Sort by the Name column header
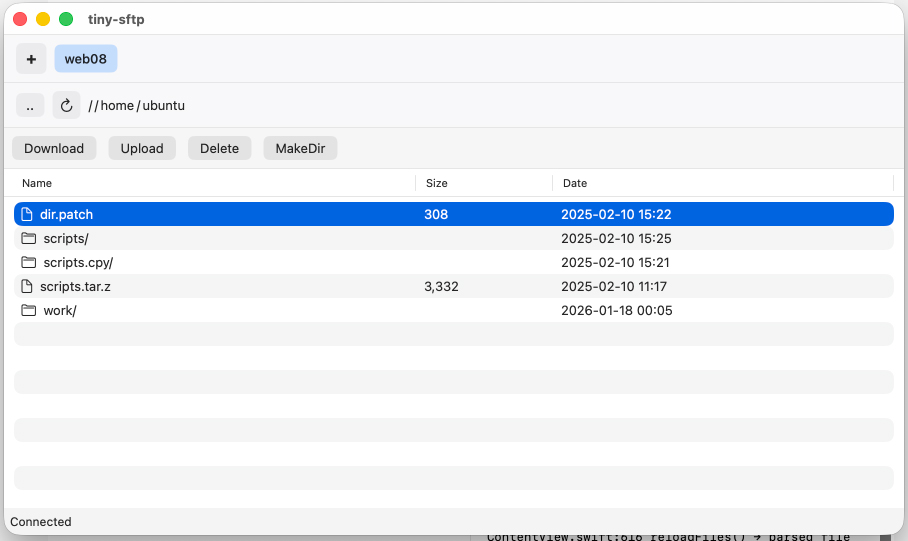 tap(37, 183)
